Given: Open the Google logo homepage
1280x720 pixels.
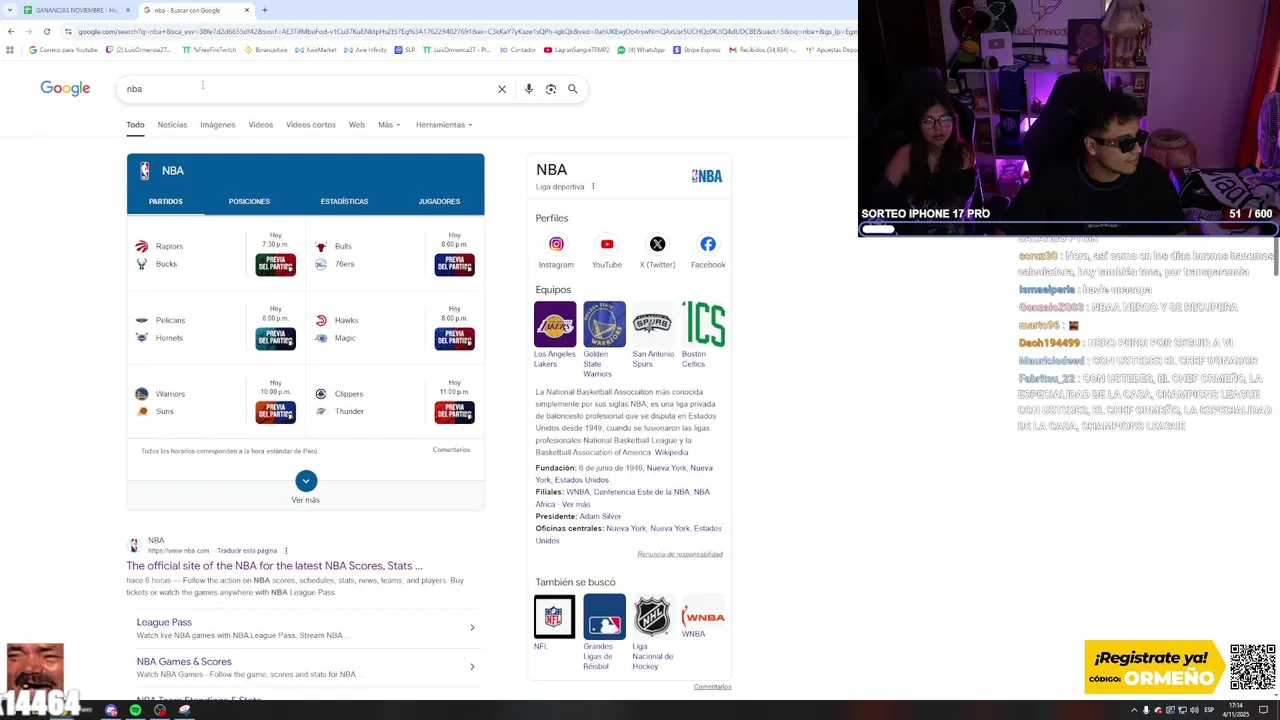Looking at the screenshot, I should (65, 89).
